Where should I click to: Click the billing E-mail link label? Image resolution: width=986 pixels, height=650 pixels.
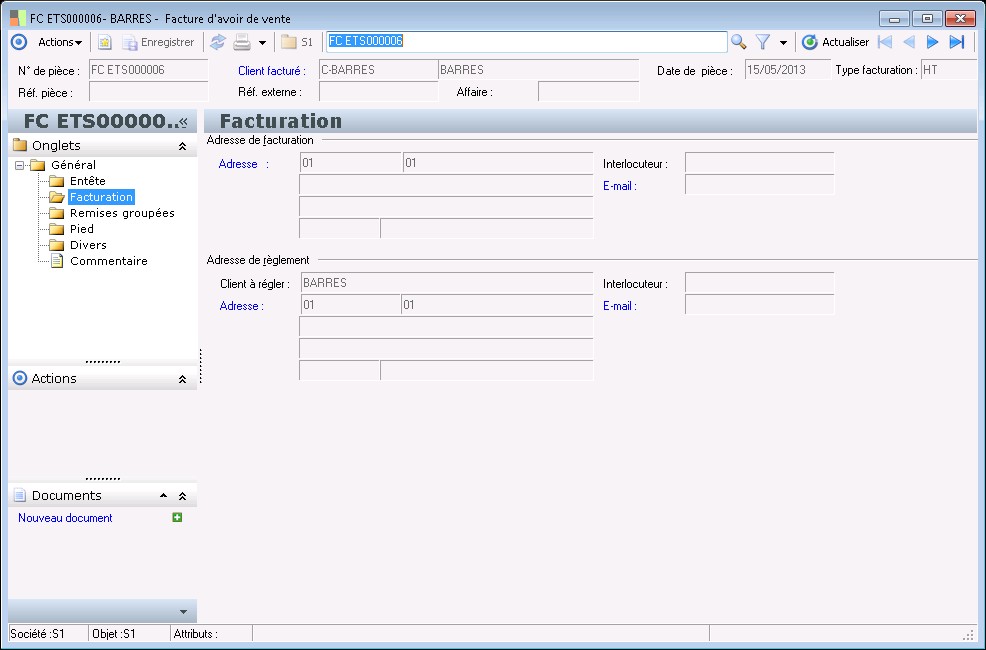[x=619, y=186]
